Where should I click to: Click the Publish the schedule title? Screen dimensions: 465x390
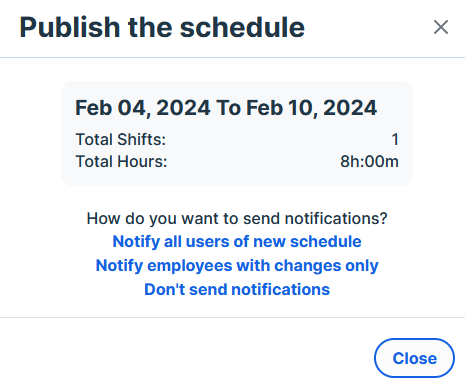pyautogui.click(x=162, y=27)
